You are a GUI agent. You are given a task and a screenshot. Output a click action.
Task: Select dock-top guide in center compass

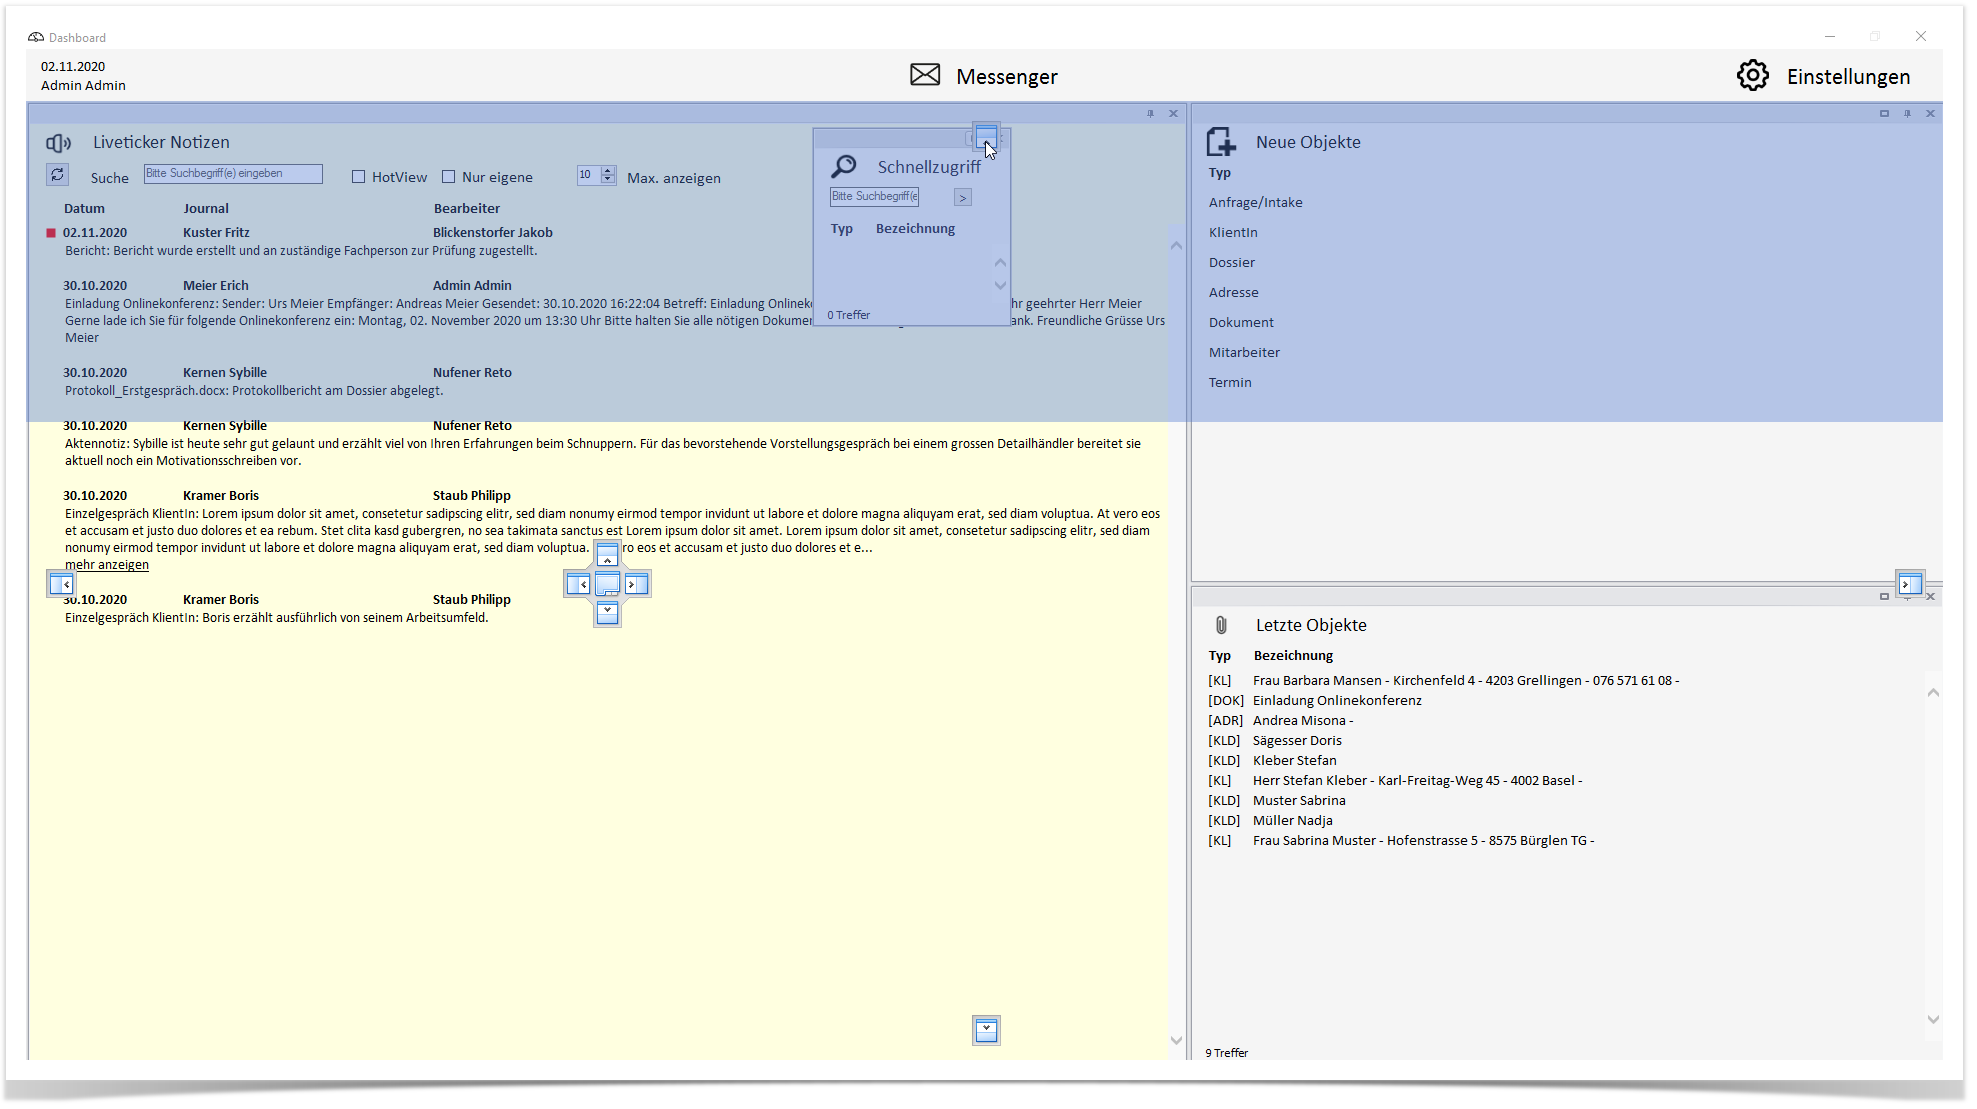click(607, 555)
